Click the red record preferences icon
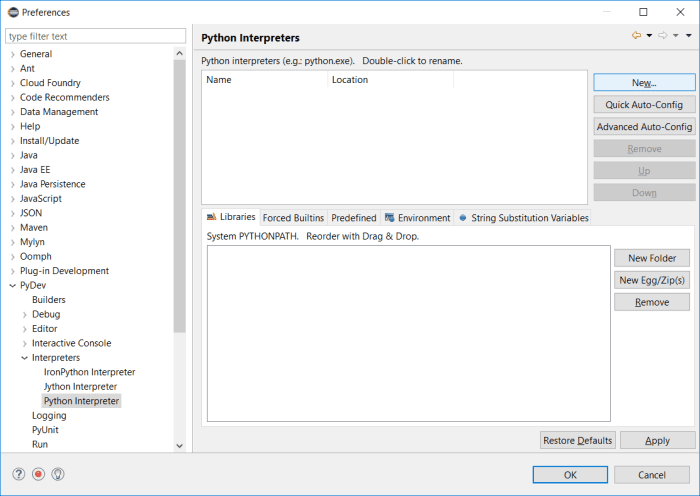The image size is (700, 496). click(38, 474)
